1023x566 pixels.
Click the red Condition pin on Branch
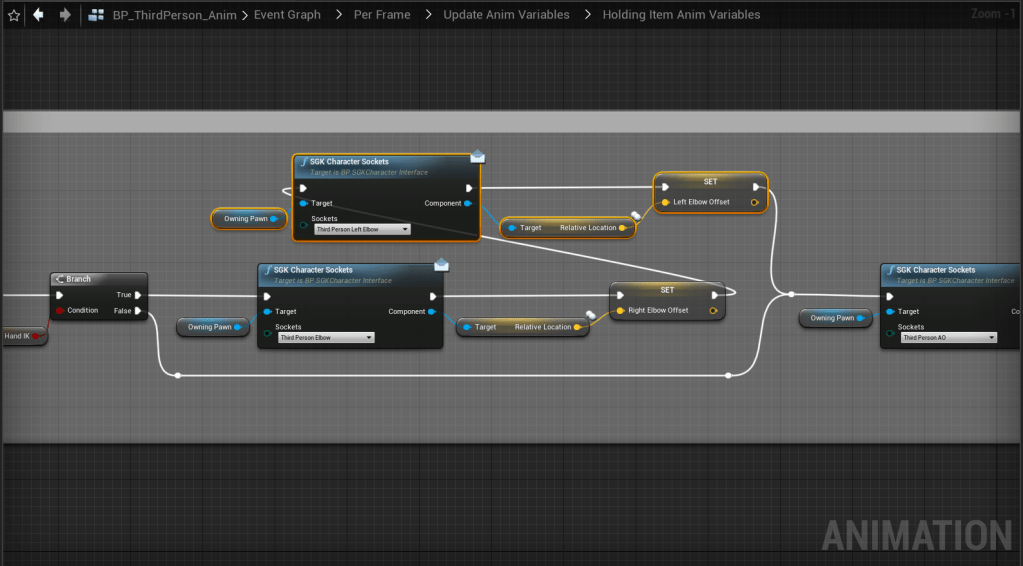click(x=60, y=311)
